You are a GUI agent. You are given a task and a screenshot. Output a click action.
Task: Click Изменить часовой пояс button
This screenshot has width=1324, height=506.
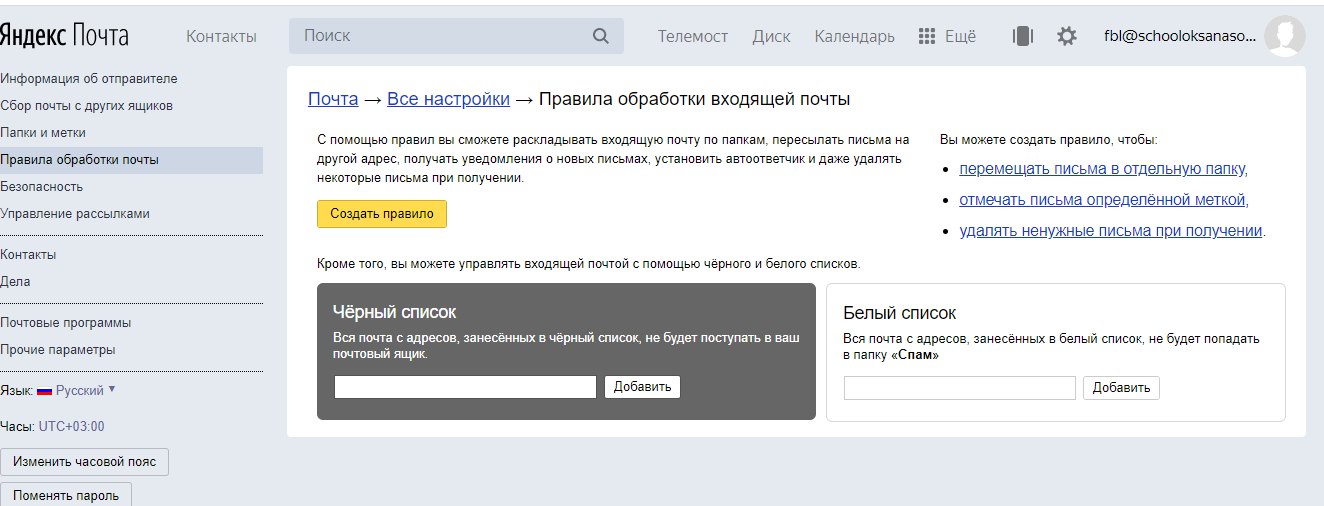(x=85, y=462)
